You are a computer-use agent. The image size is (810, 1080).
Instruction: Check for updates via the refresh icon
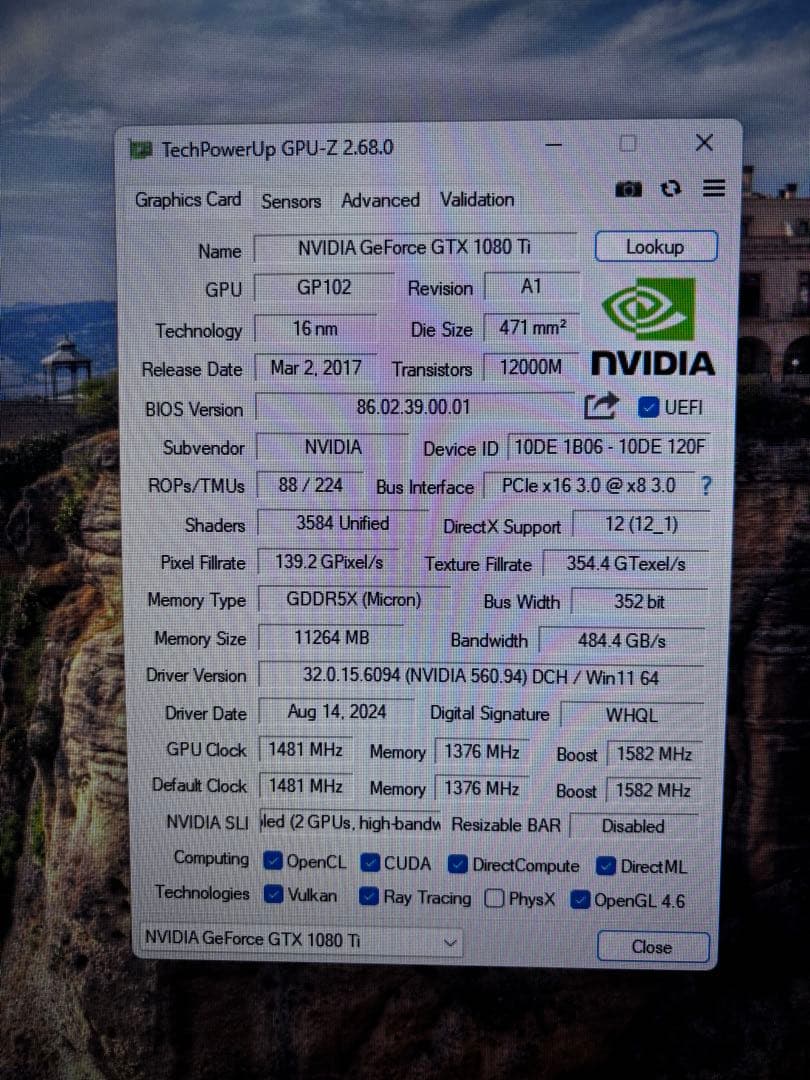670,188
